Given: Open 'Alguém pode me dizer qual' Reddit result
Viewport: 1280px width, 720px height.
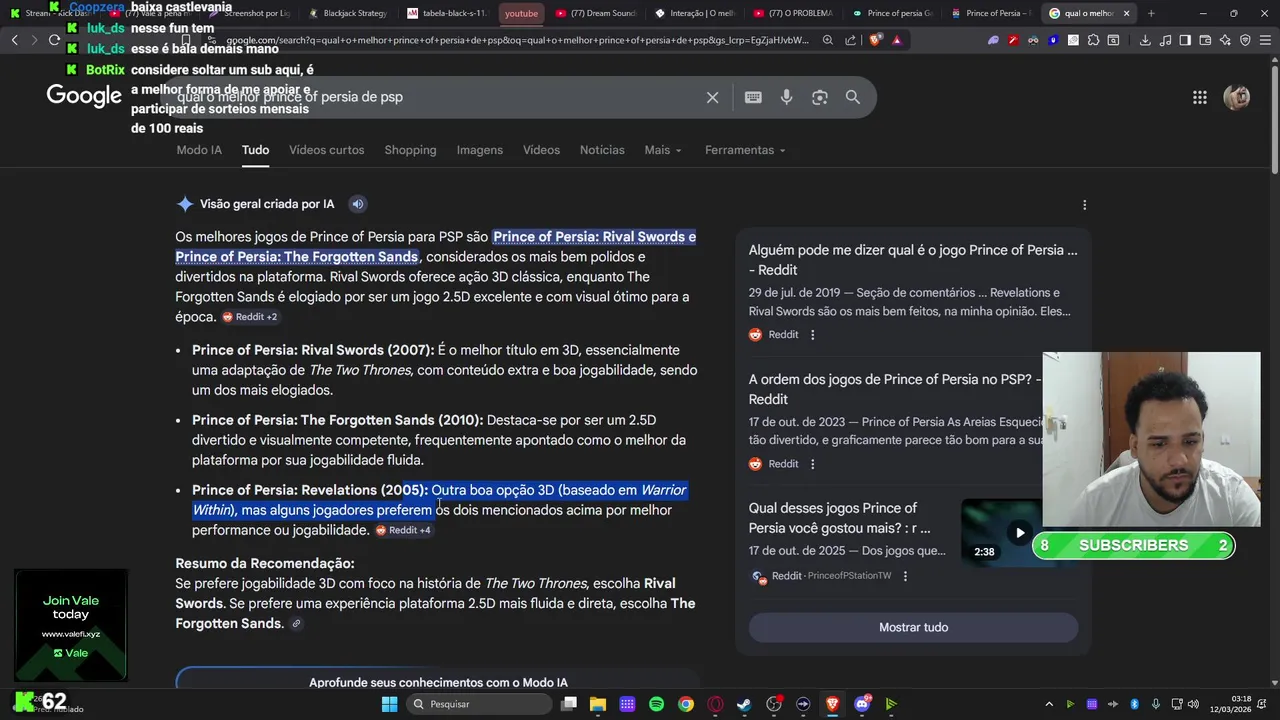Looking at the screenshot, I should [913, 260].
